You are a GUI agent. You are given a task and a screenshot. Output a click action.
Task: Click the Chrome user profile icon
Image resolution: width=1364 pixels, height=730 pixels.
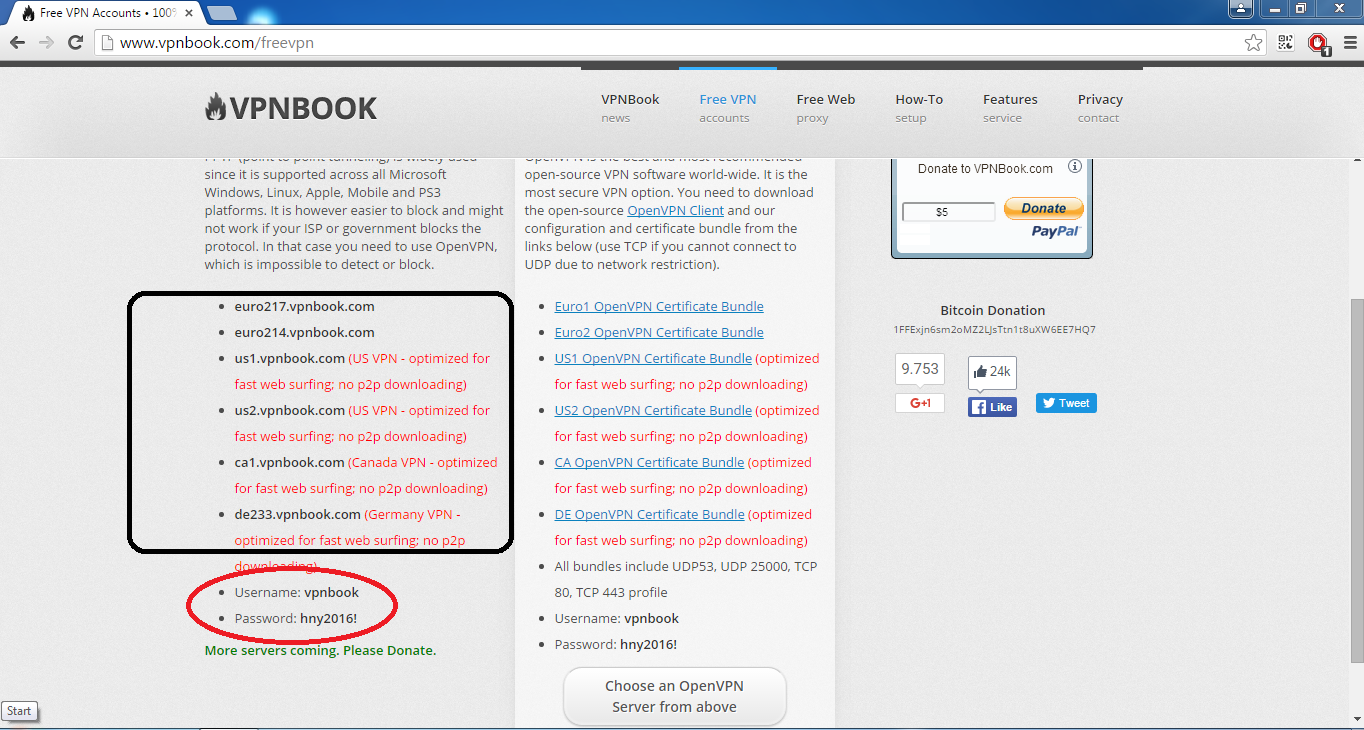1241,9
